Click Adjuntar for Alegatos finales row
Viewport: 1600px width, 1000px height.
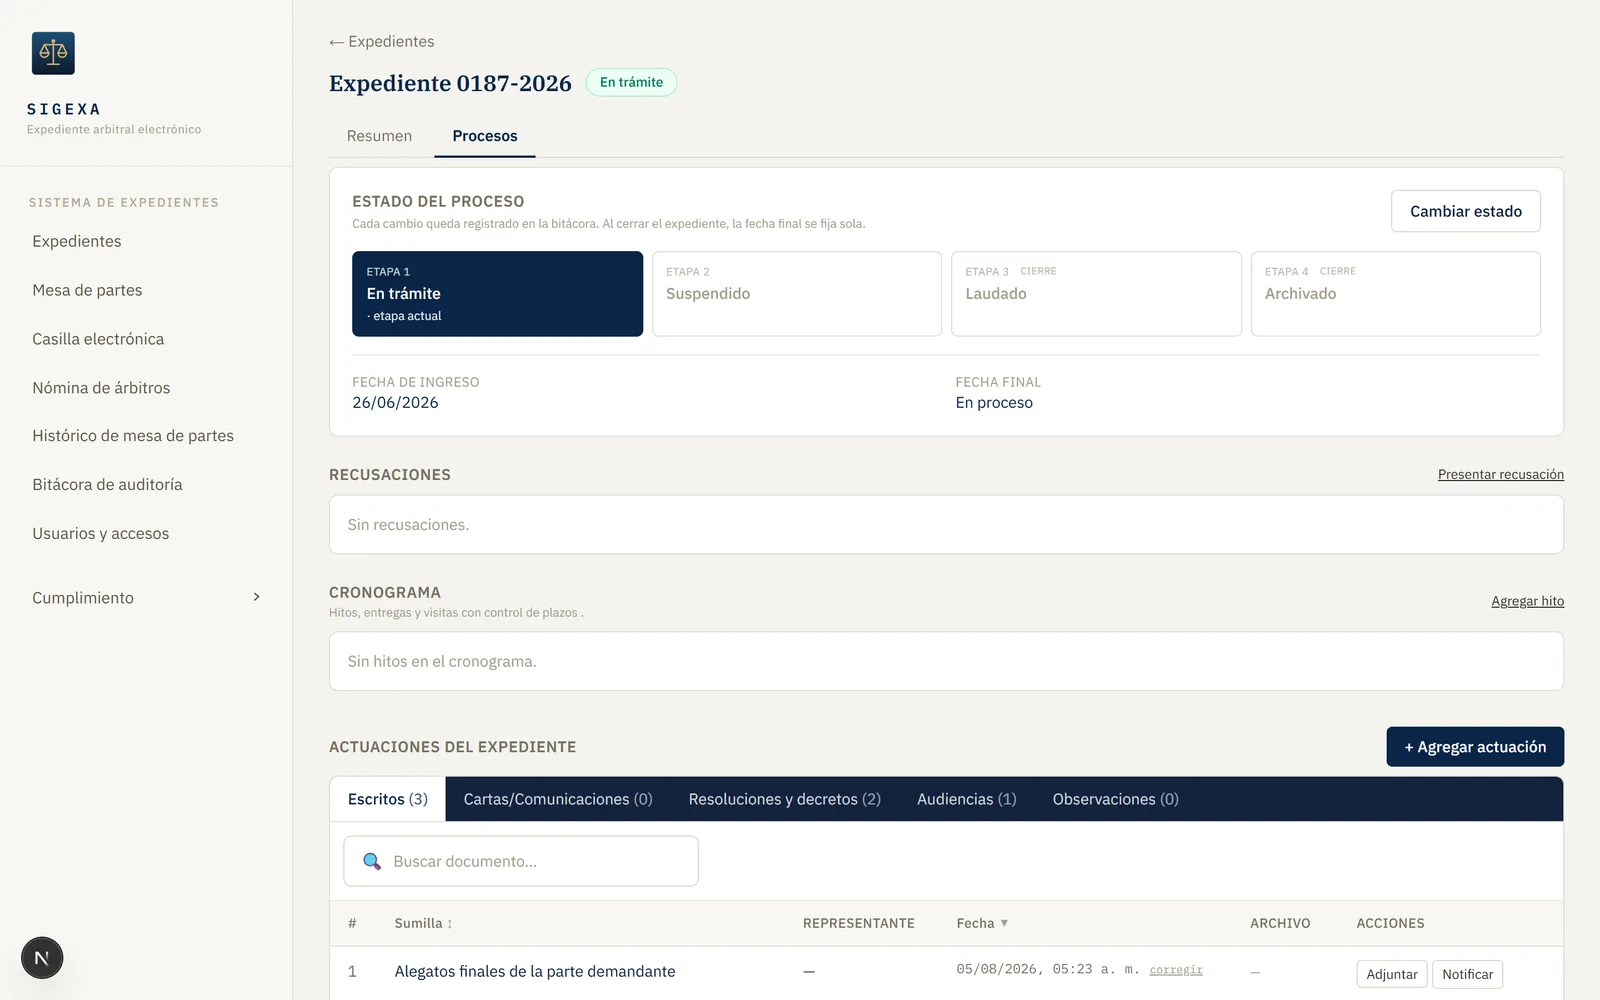[1392, 974]
